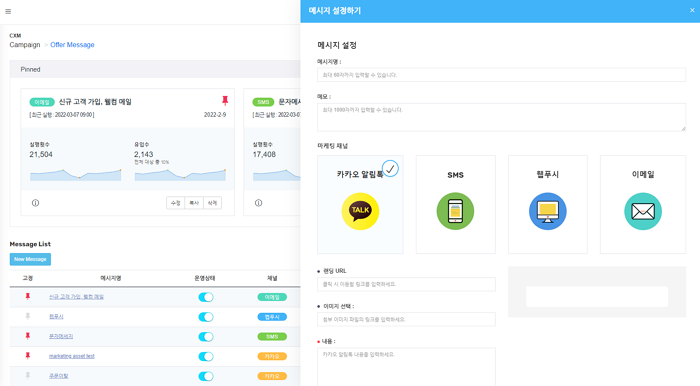
Task: Toggle 운영상태 switch for 주문이탈 row
Action: (206, 376)
